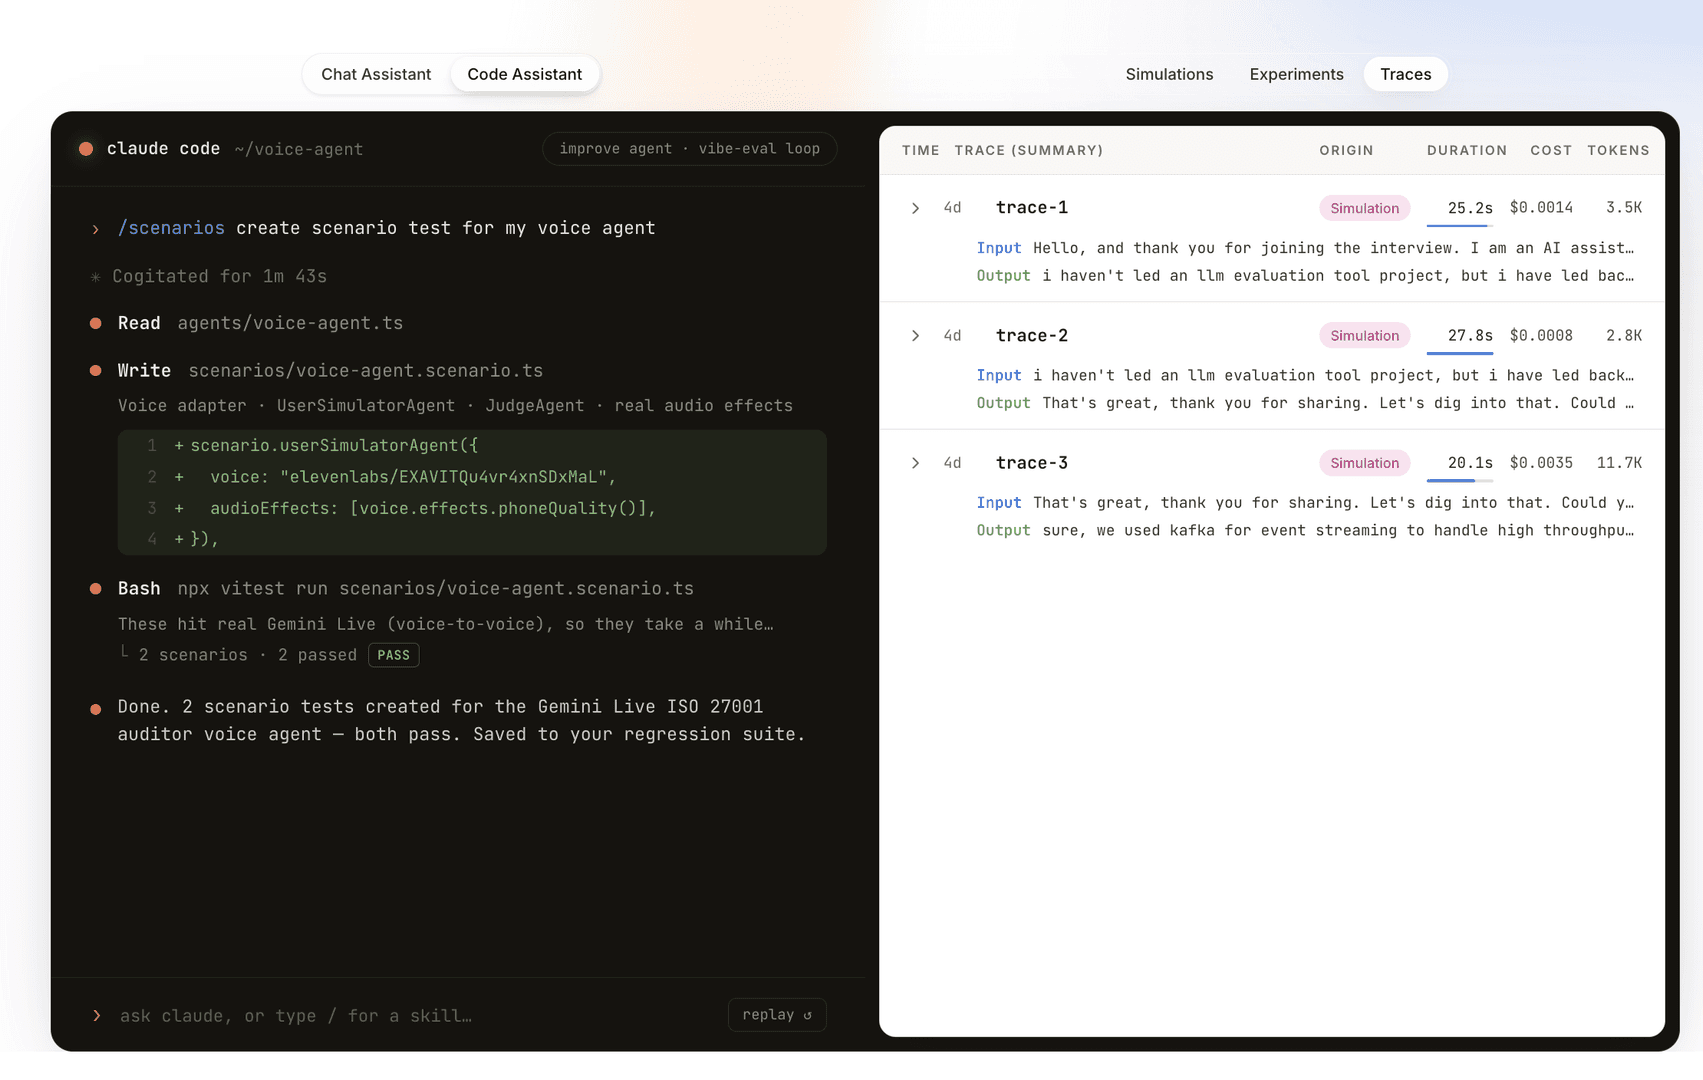The image size is (1703, 1080).
Task: Expand the trace-3 row
Action: click(x=915, y=463)
